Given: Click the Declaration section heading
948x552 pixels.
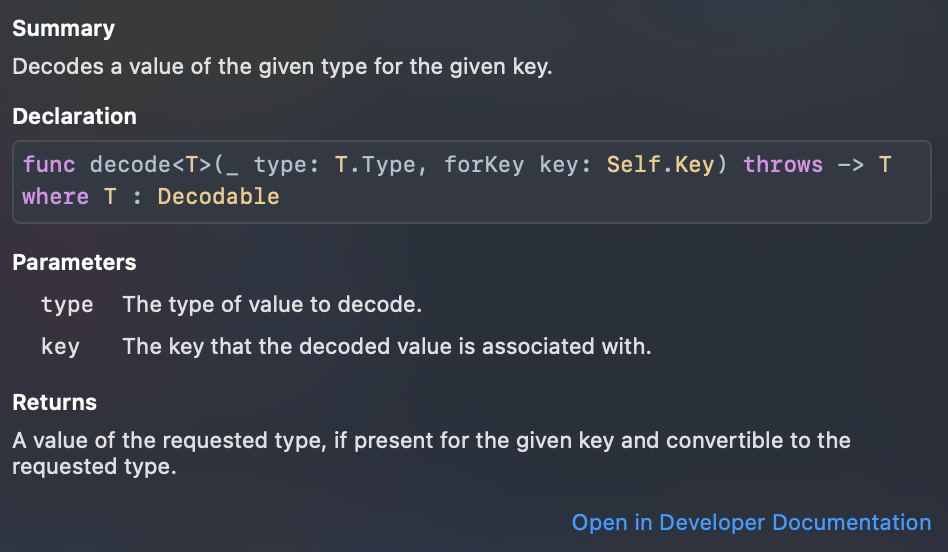Looking at the screenshot, I should (74, 117).
